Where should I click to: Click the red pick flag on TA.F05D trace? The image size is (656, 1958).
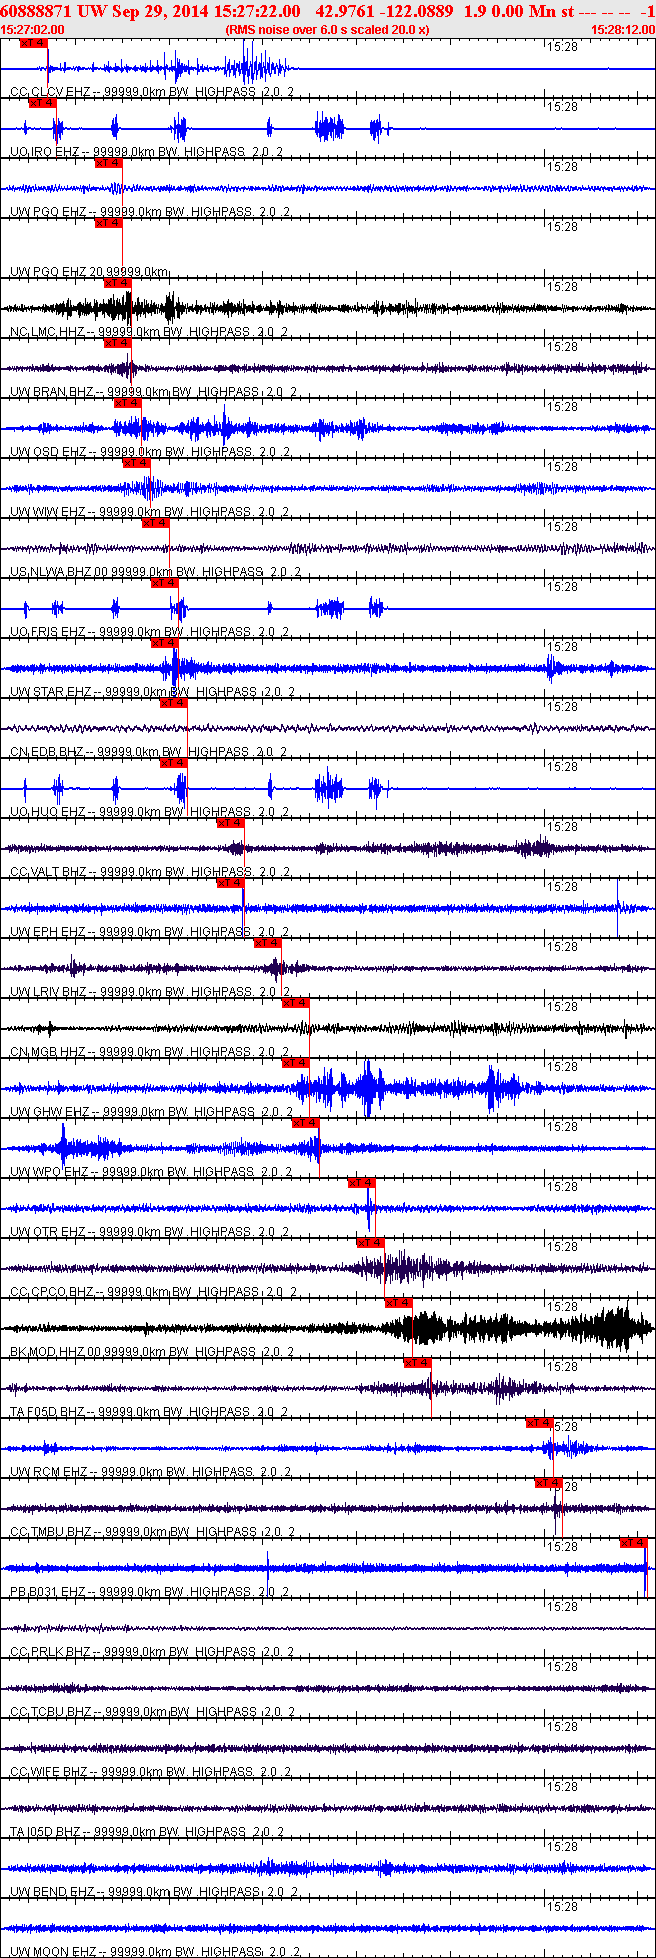(418, 1363)
